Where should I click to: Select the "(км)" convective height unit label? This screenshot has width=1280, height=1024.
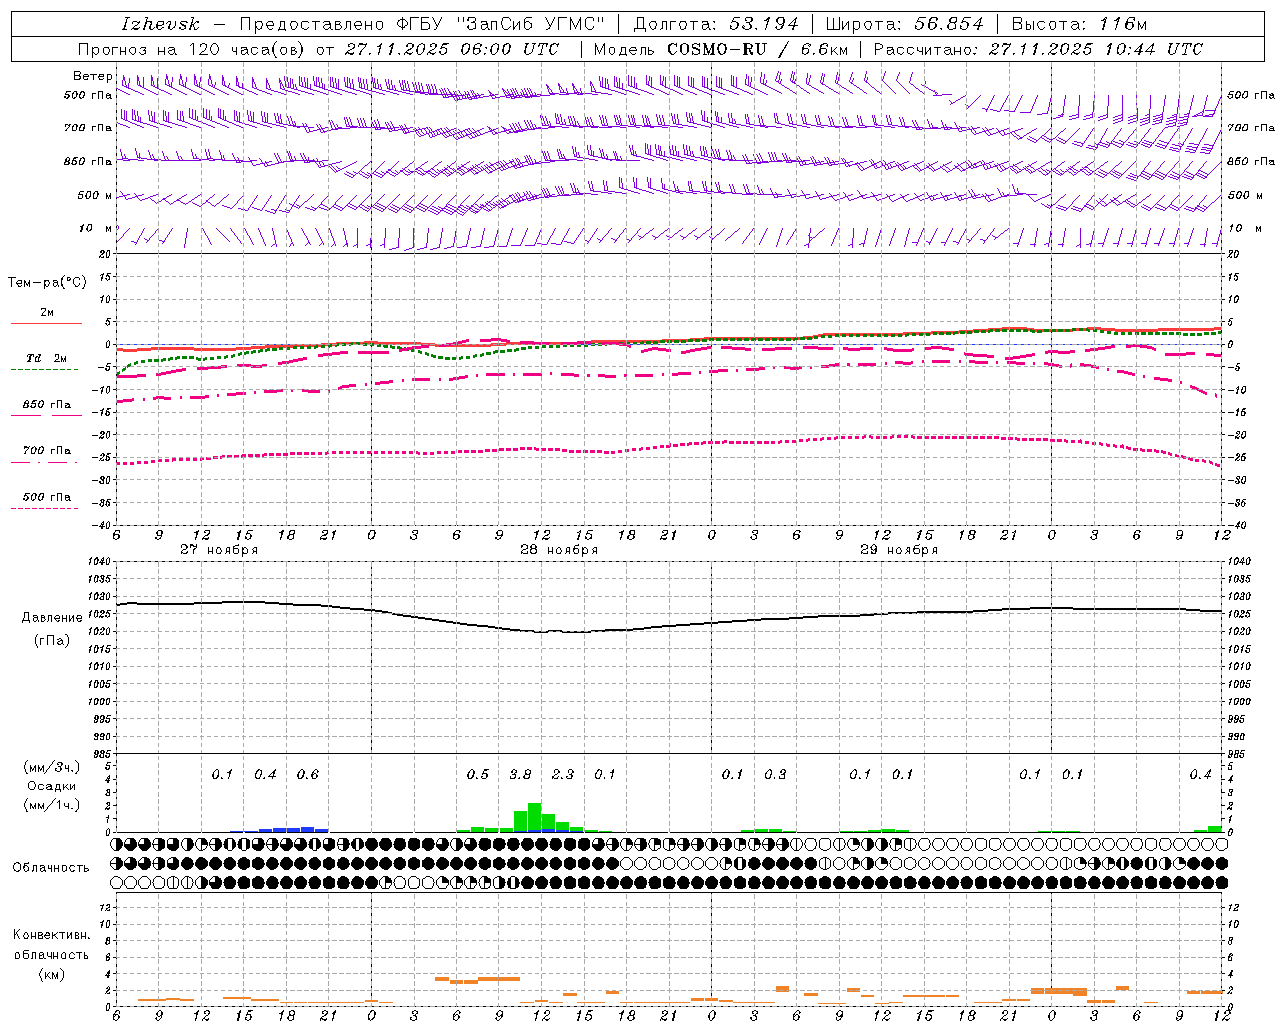point(51,974)
